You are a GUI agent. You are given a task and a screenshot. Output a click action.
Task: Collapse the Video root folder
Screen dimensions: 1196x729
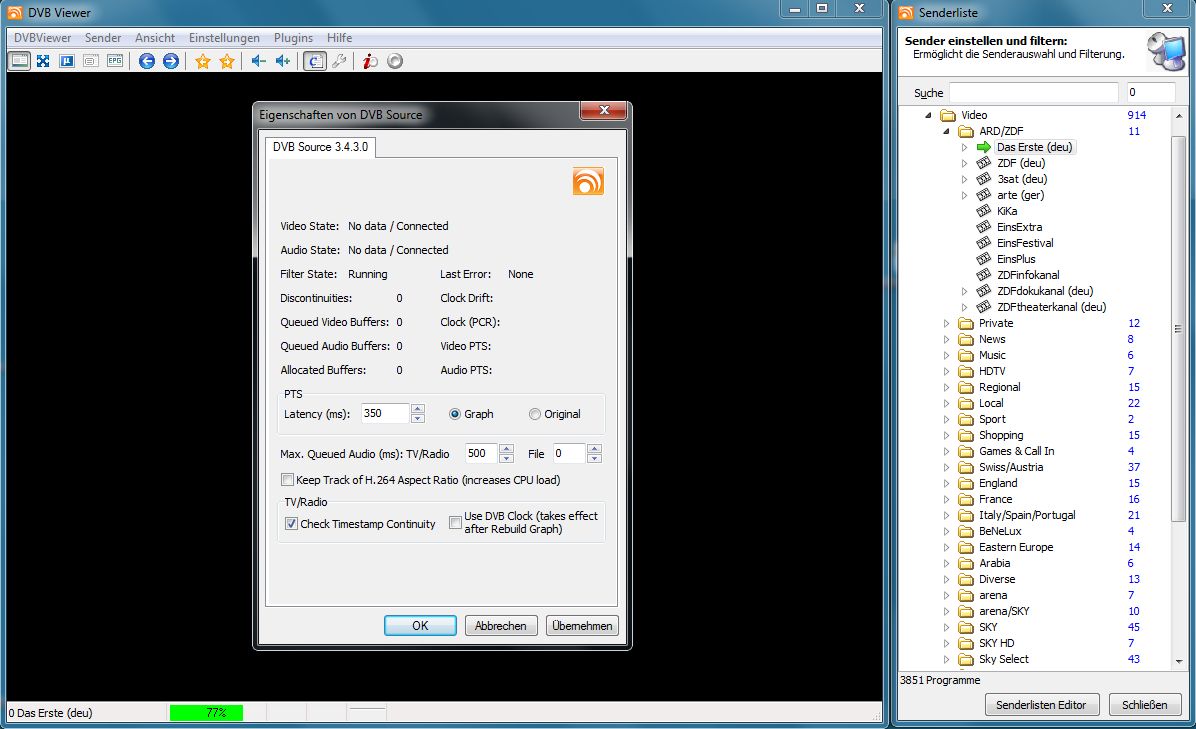tap(928, 115)
